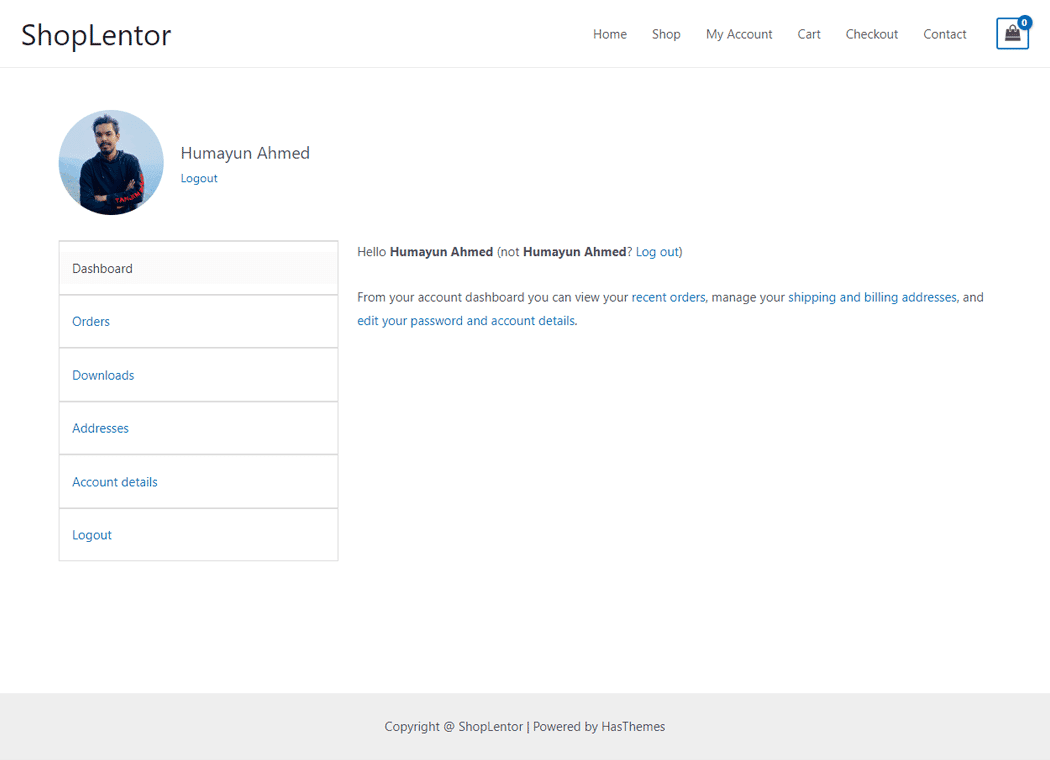Click the ShopLentor site logo
The width and height of the screenshot is (1050, 760).
[96, 35]
